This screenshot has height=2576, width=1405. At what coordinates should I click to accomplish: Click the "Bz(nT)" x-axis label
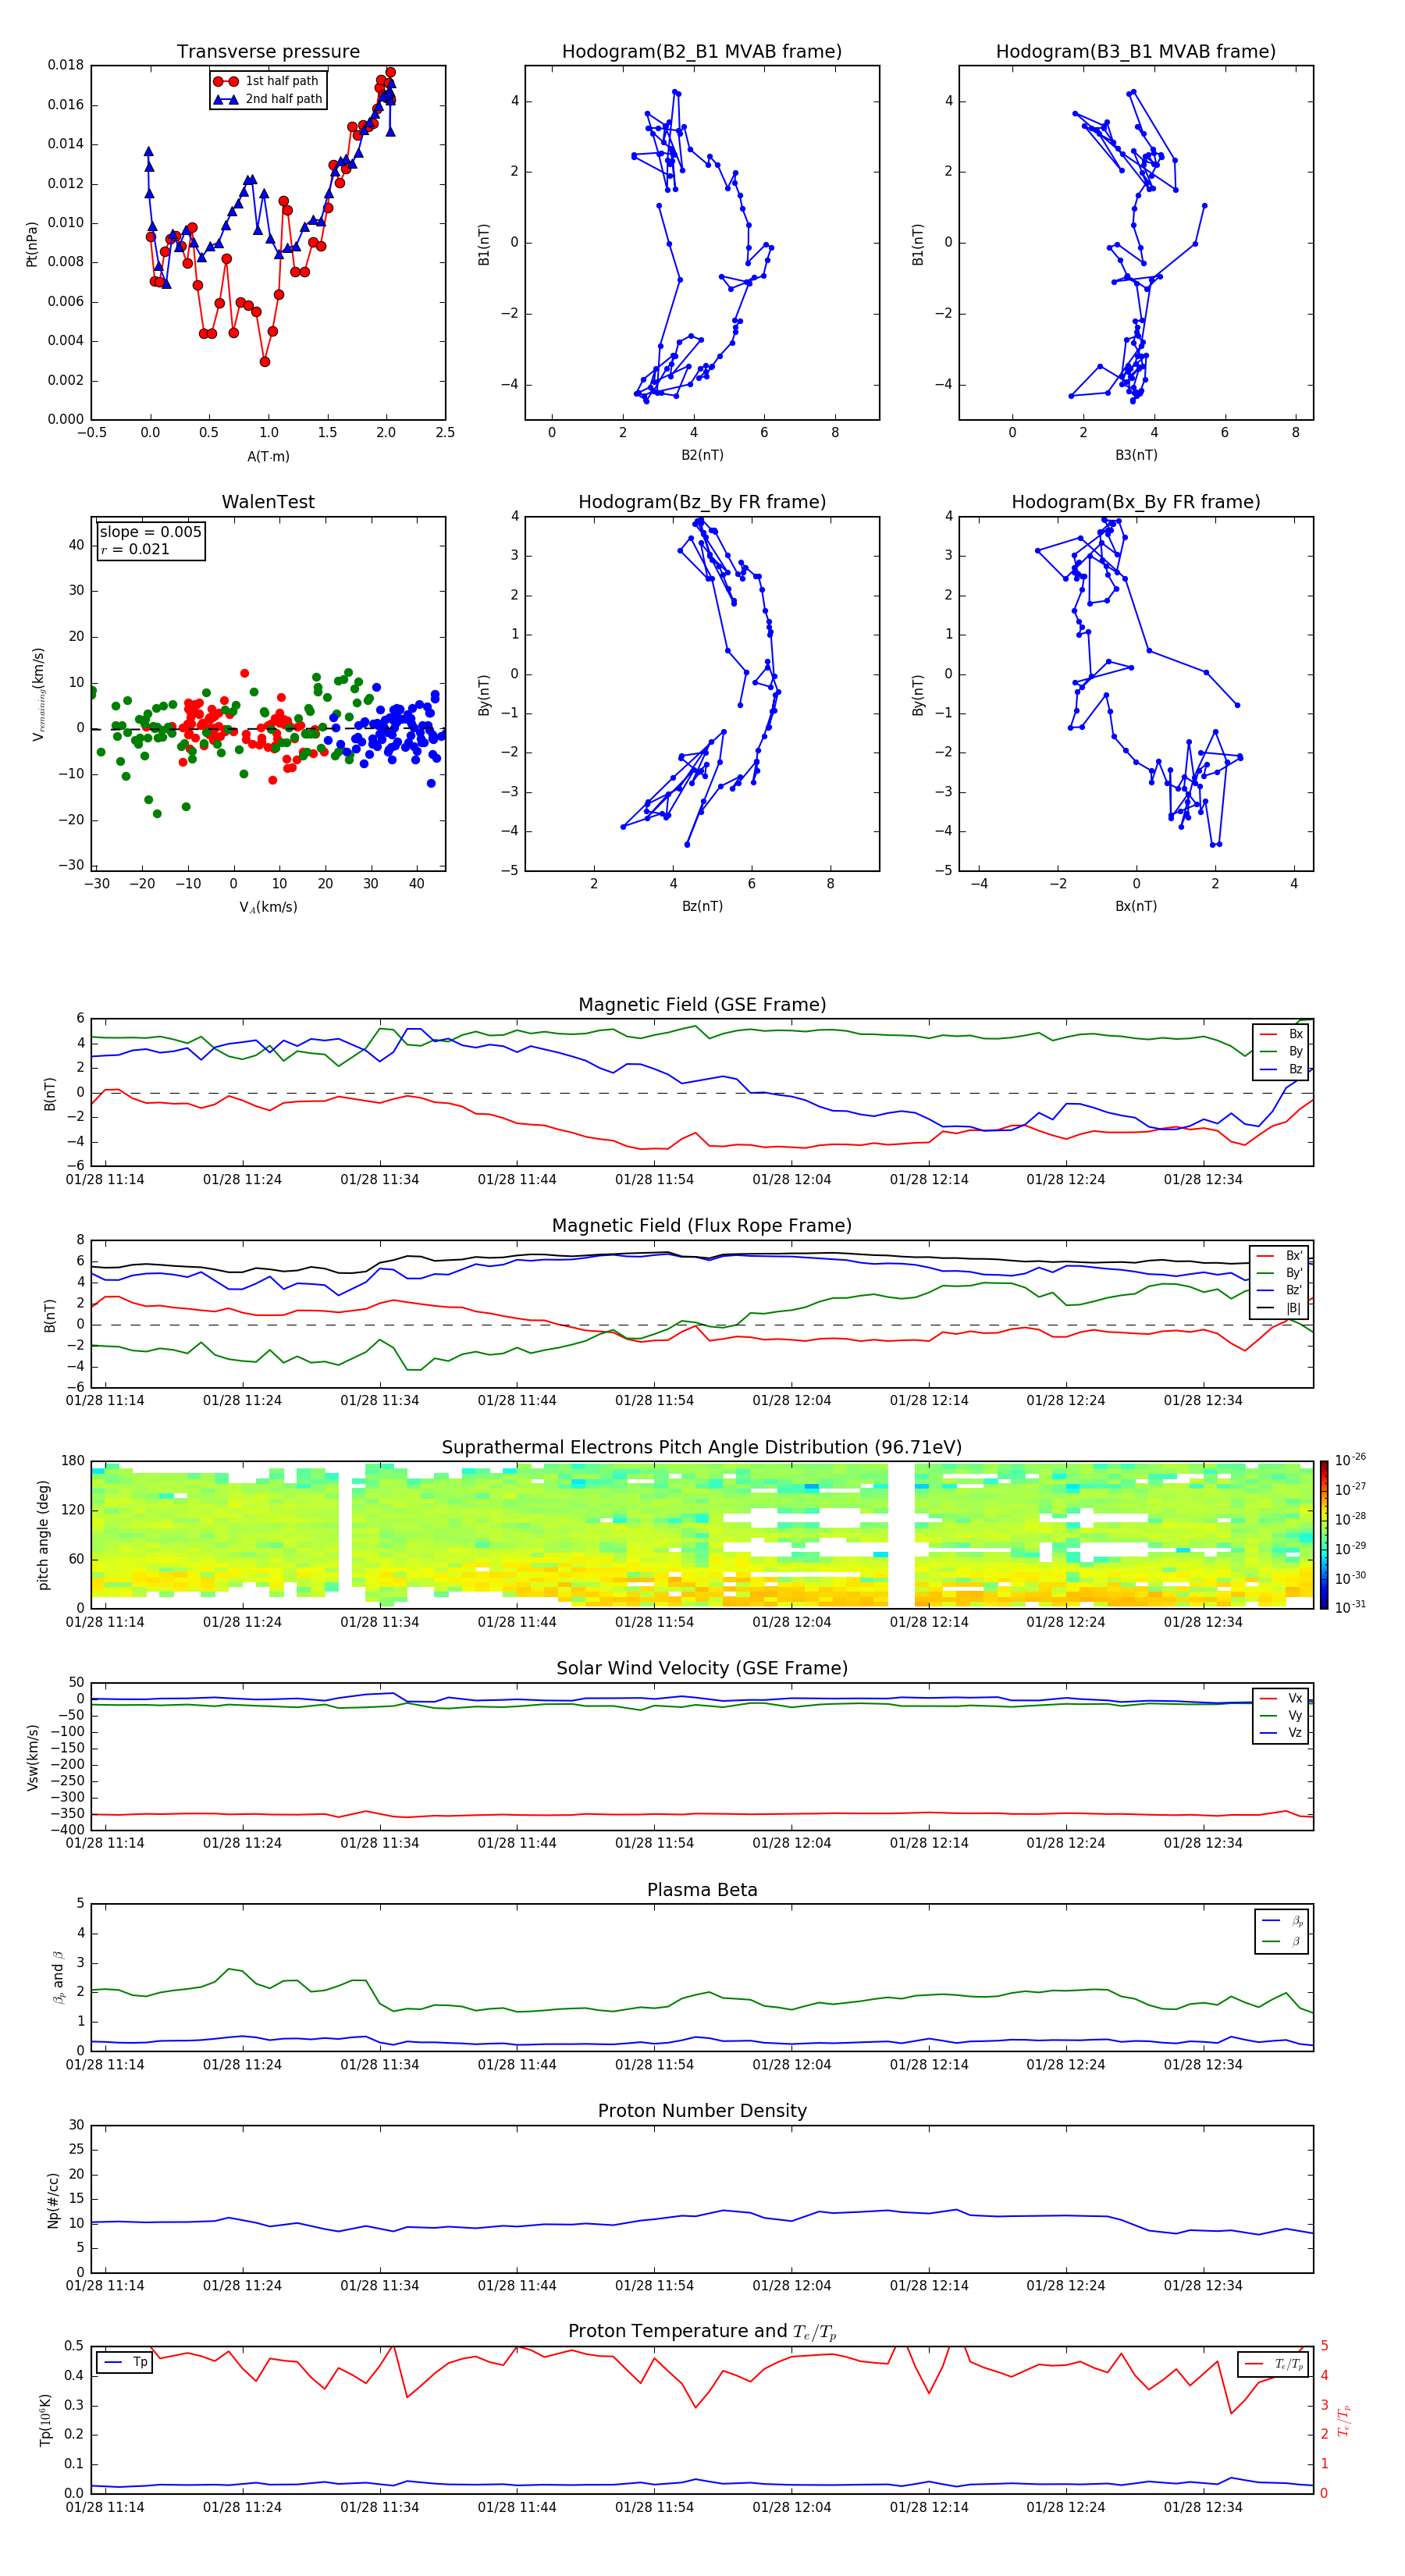pyautogui.click(x=702, y=906)
